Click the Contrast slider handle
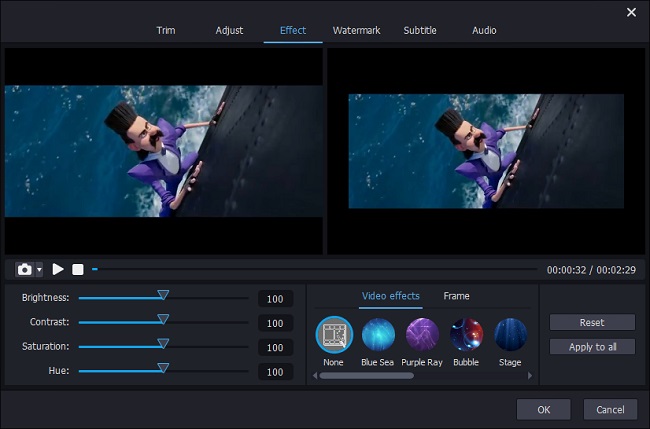This screenshot has width=650, height=429. (163, 319)
